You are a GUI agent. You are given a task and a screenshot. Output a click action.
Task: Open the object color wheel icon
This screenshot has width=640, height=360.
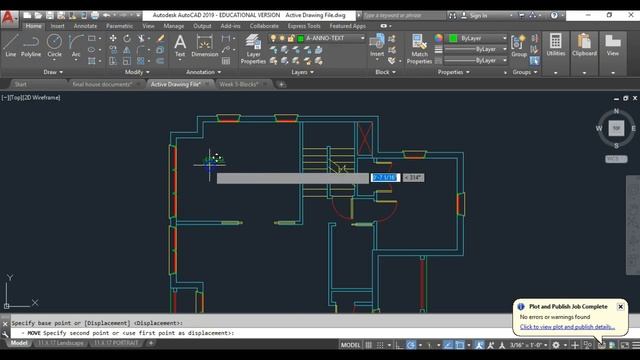click(x=438, y=38)
